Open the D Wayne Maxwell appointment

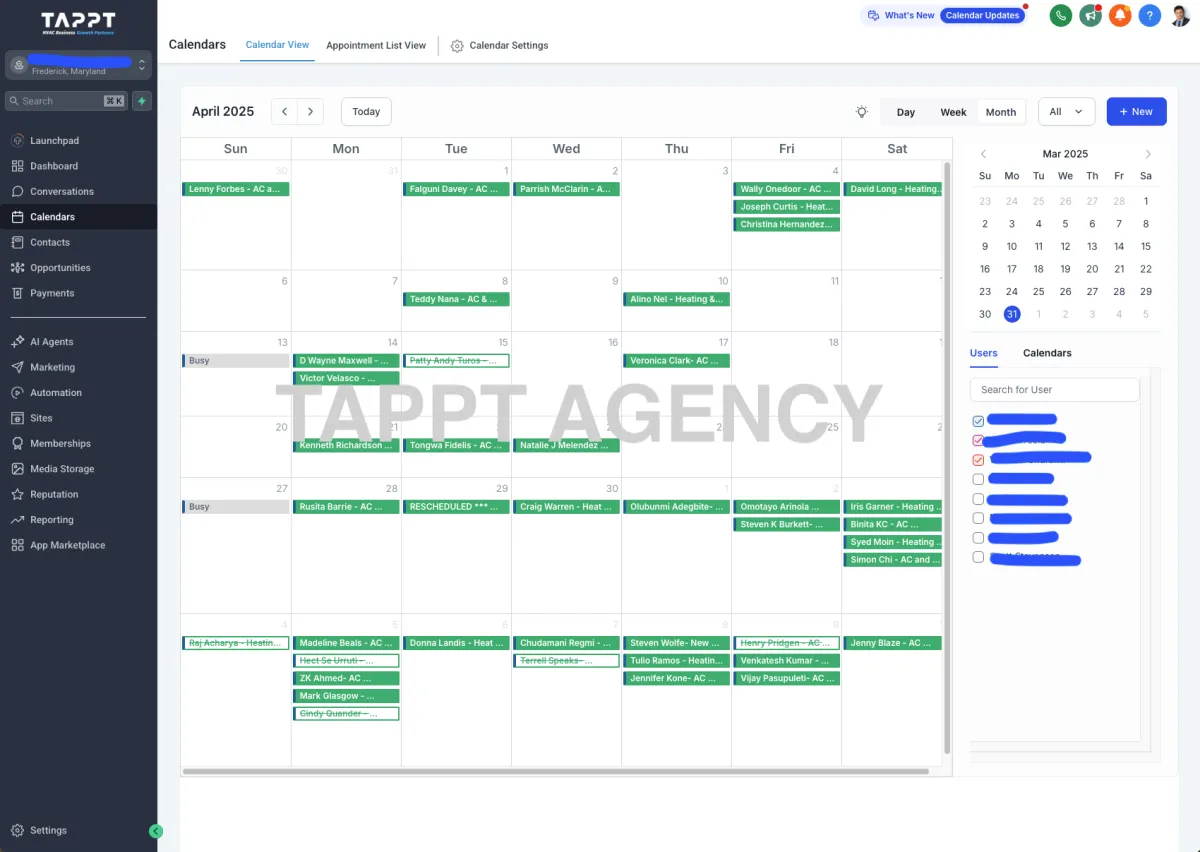click(x=346, y=361)
